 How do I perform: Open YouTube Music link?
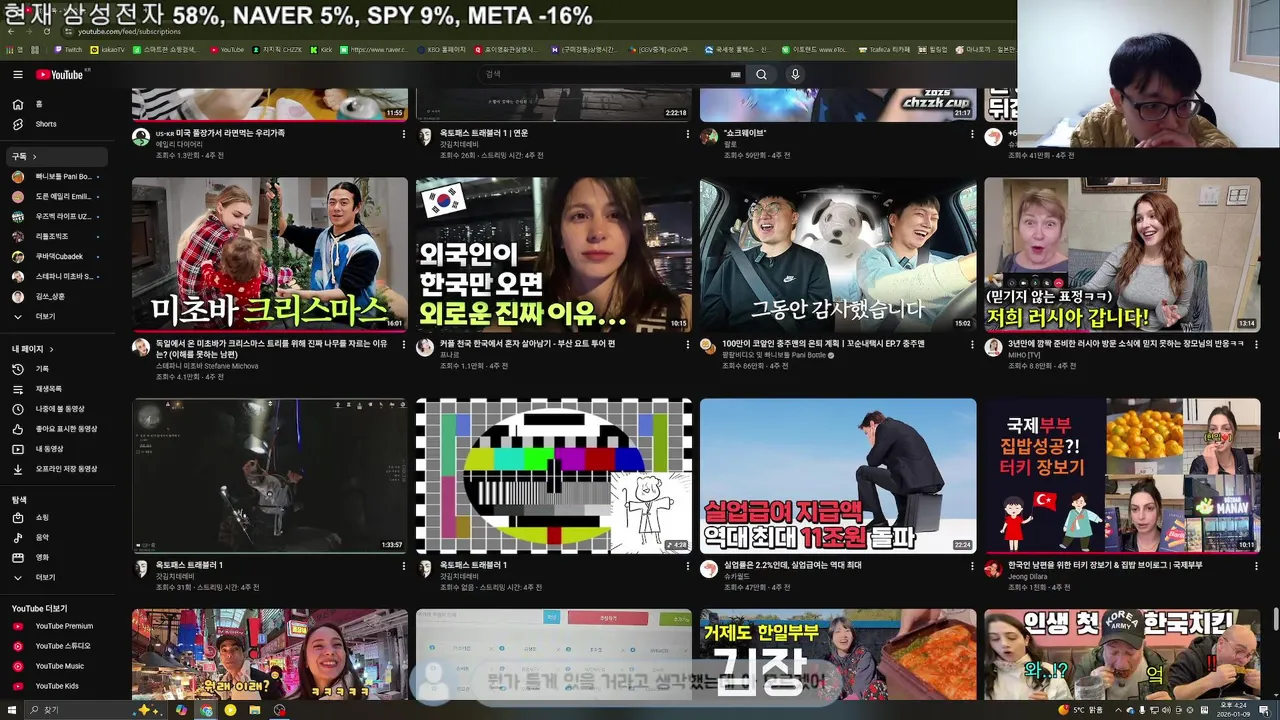tap(59, 666)
